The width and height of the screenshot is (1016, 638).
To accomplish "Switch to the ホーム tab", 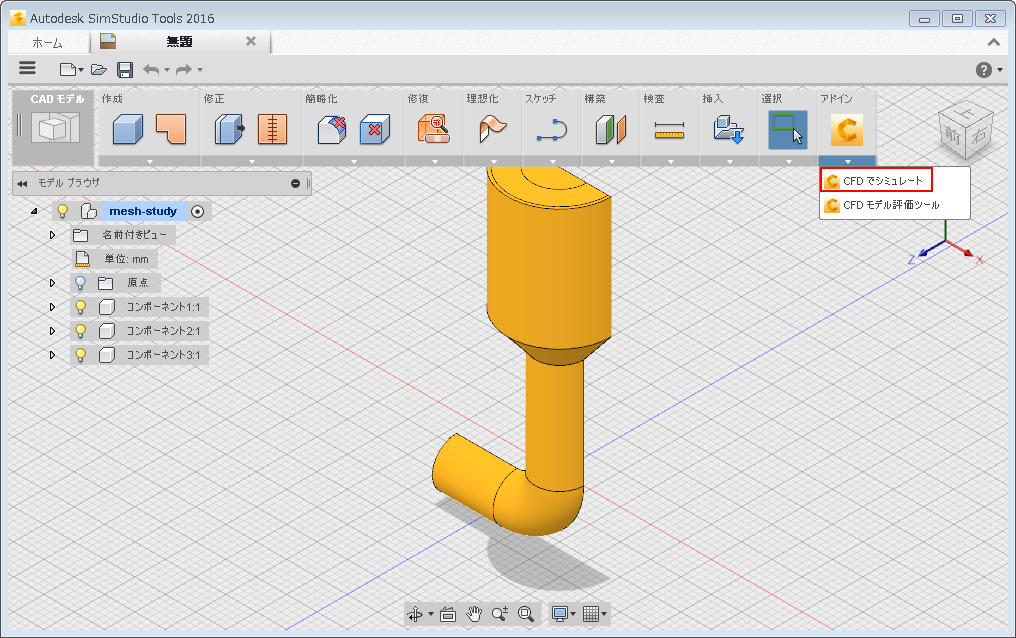I will coord(47,43).
